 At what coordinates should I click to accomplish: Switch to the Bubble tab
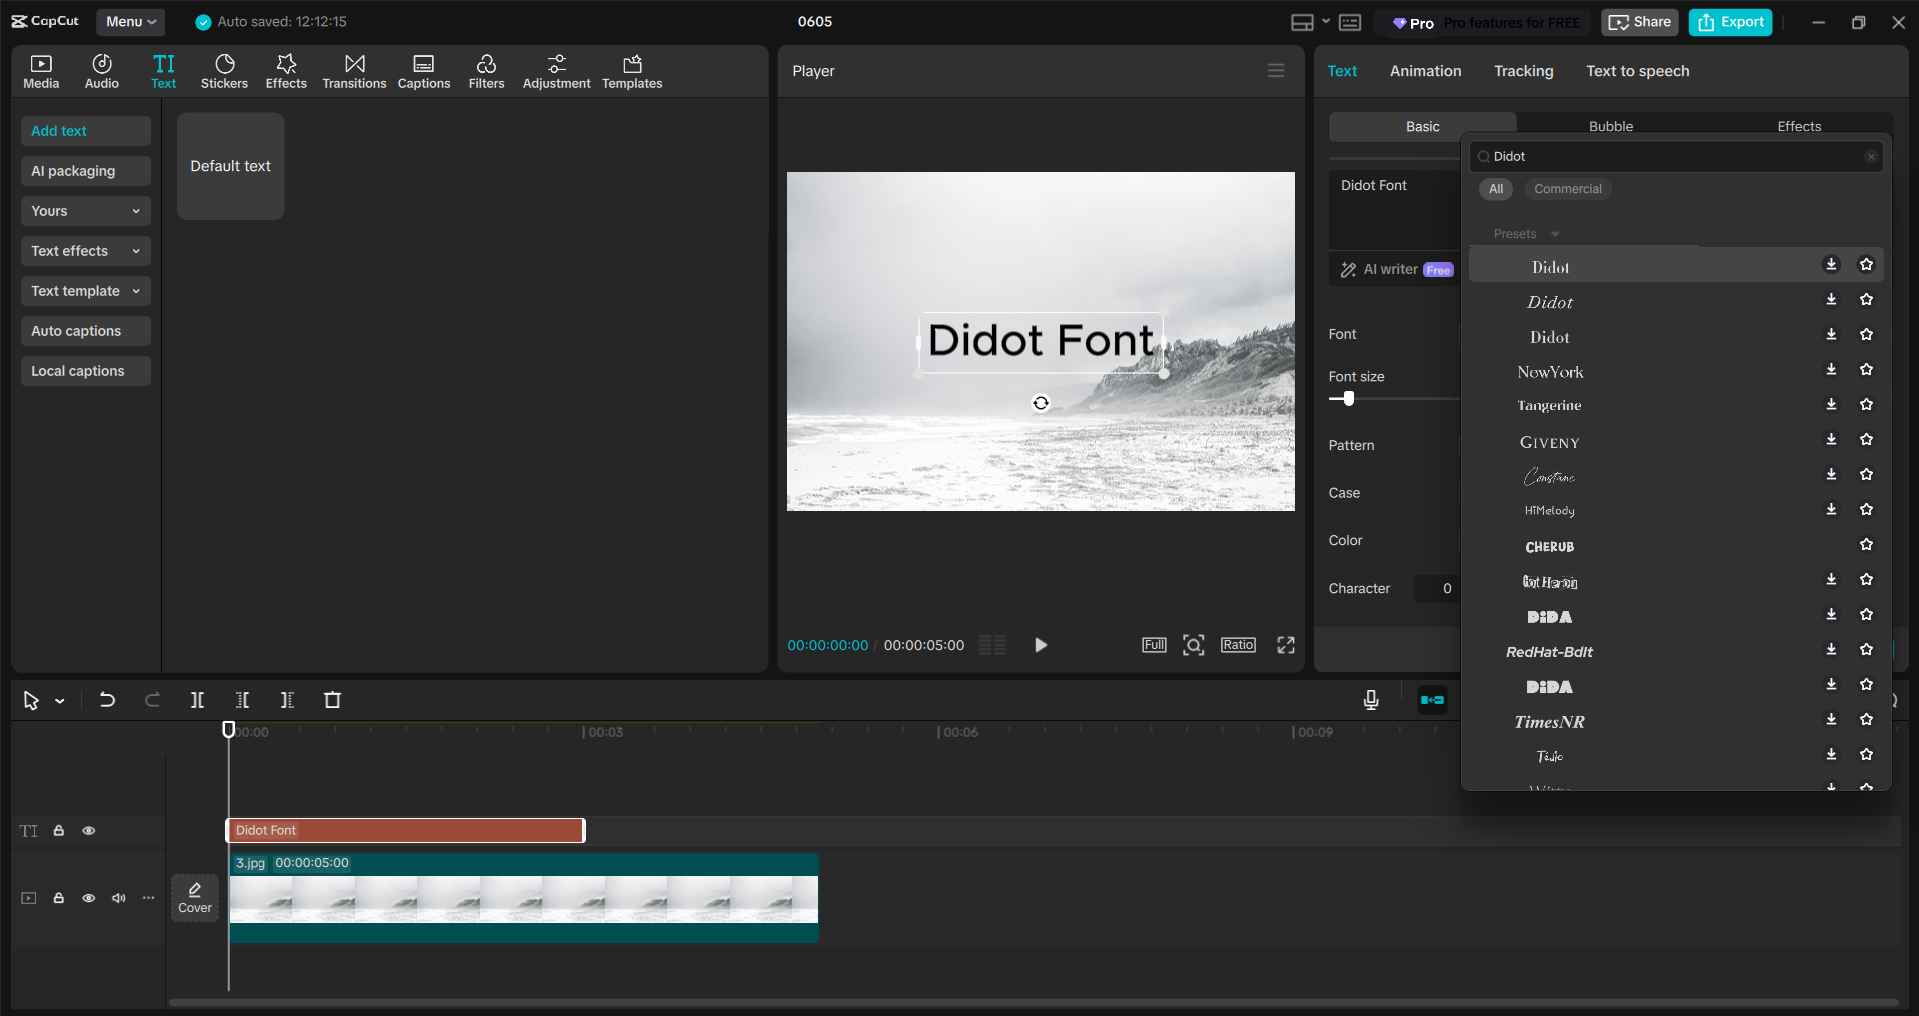[x=1610, y=125]
